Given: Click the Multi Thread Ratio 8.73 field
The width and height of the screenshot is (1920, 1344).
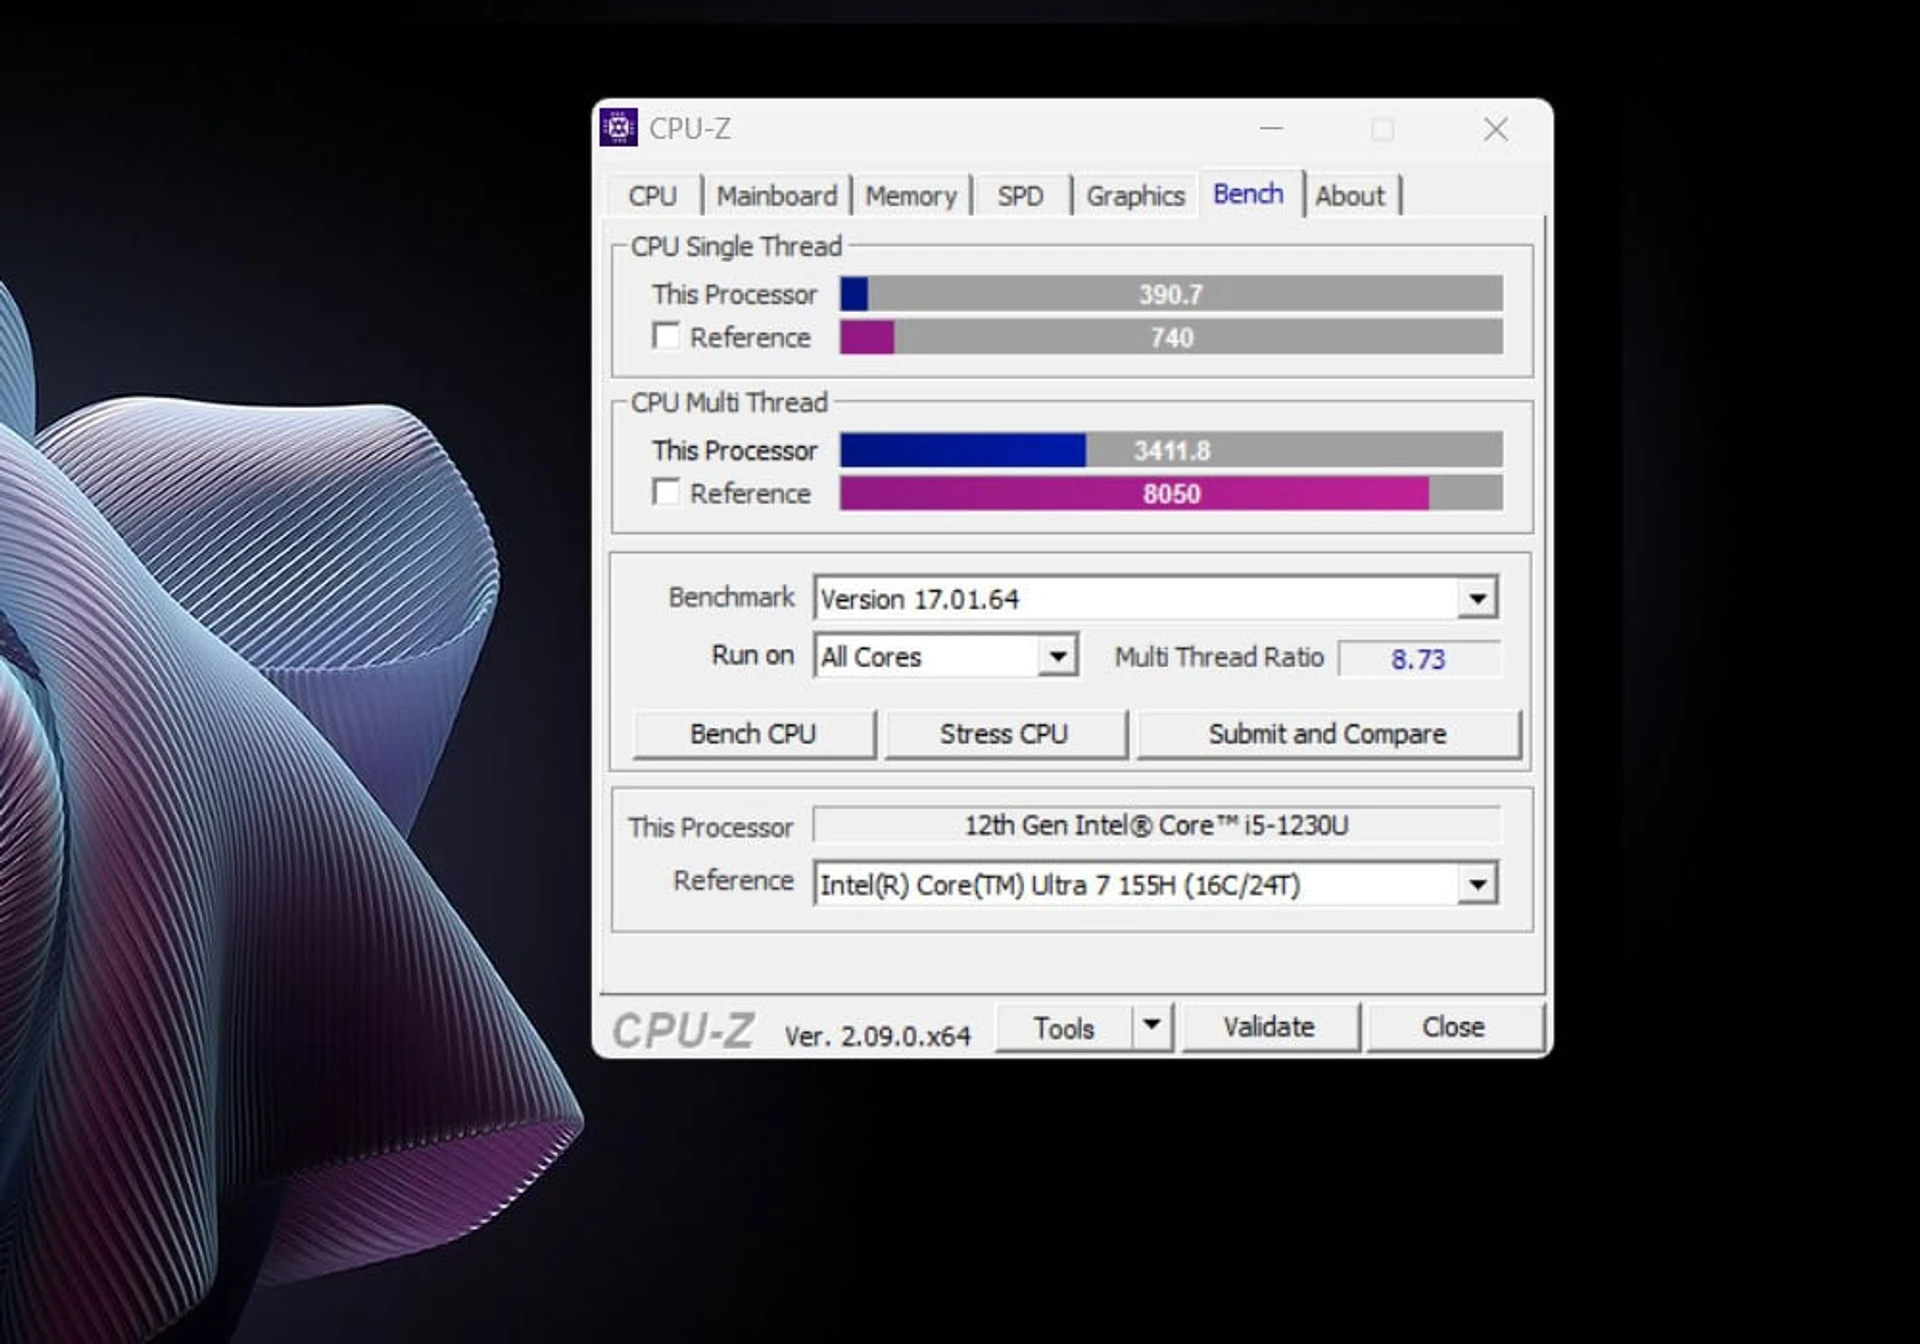Looking at the screenshot, I should pyautogui.click(x=1419, y=659).
